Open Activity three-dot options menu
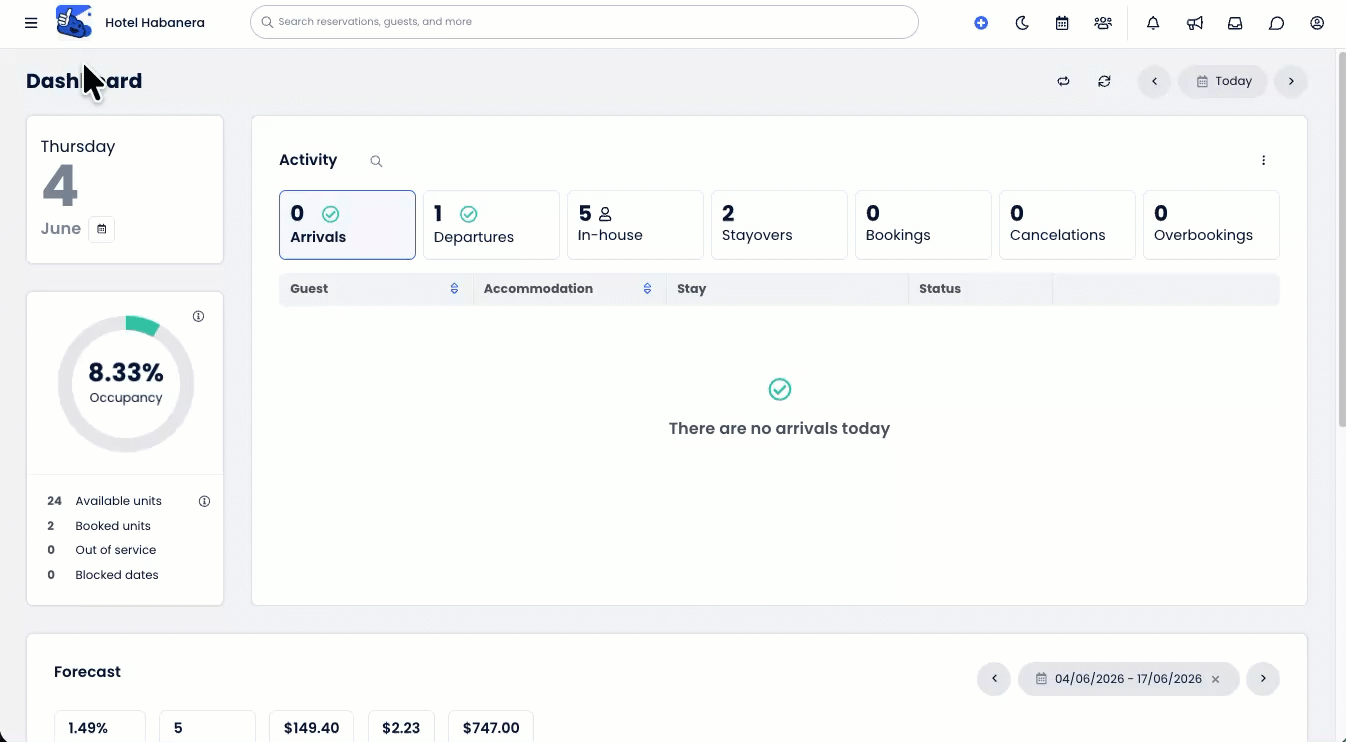 point(1263,160)
